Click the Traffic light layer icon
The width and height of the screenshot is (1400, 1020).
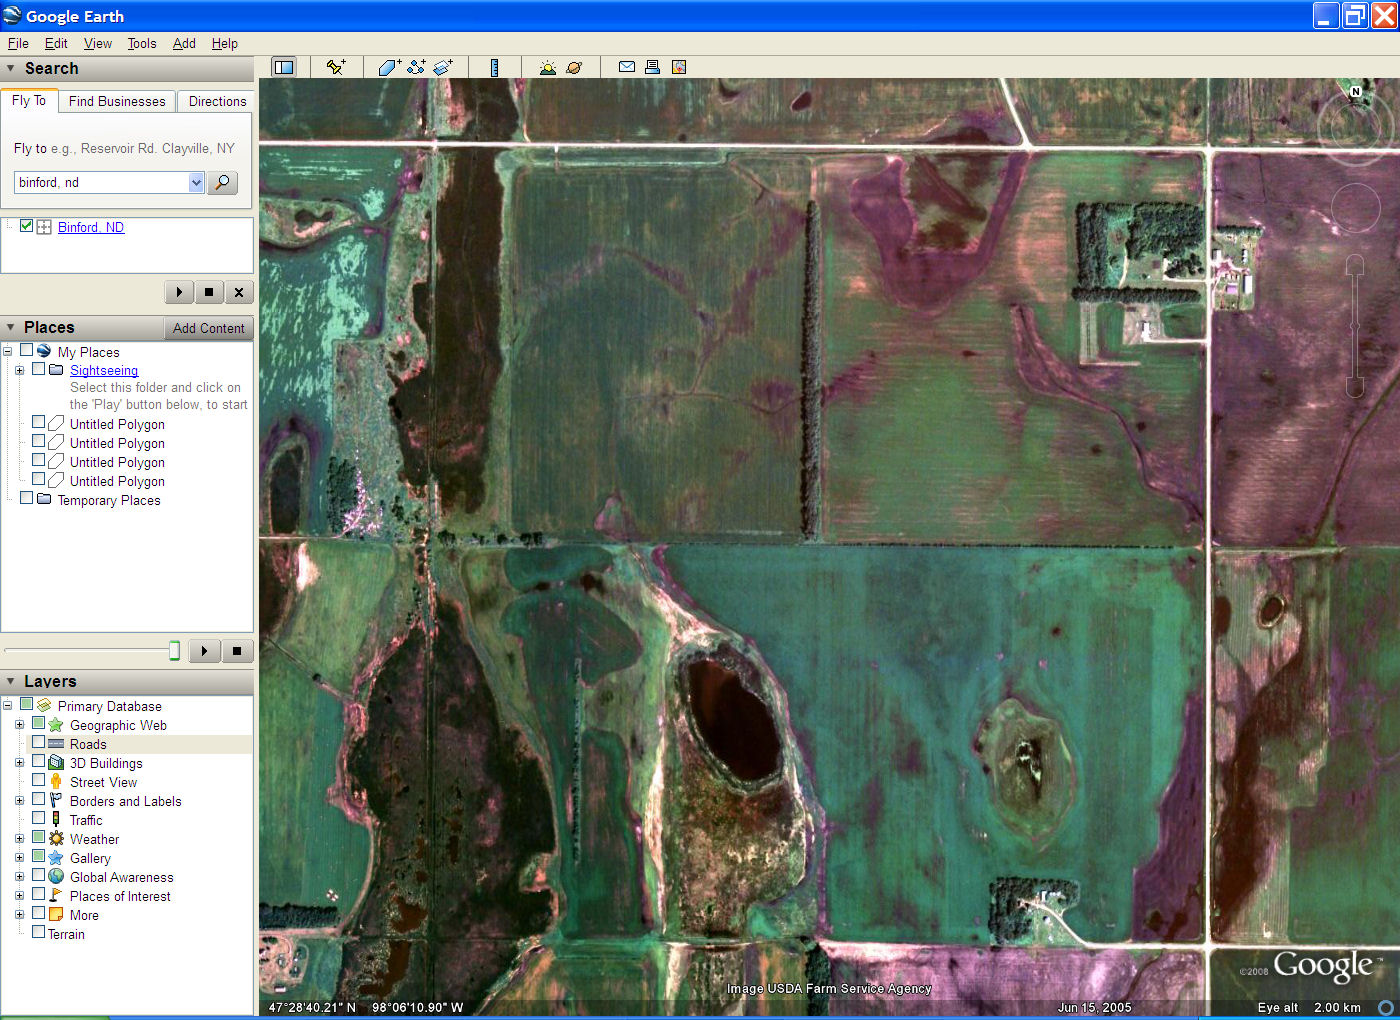click(56, 819)
